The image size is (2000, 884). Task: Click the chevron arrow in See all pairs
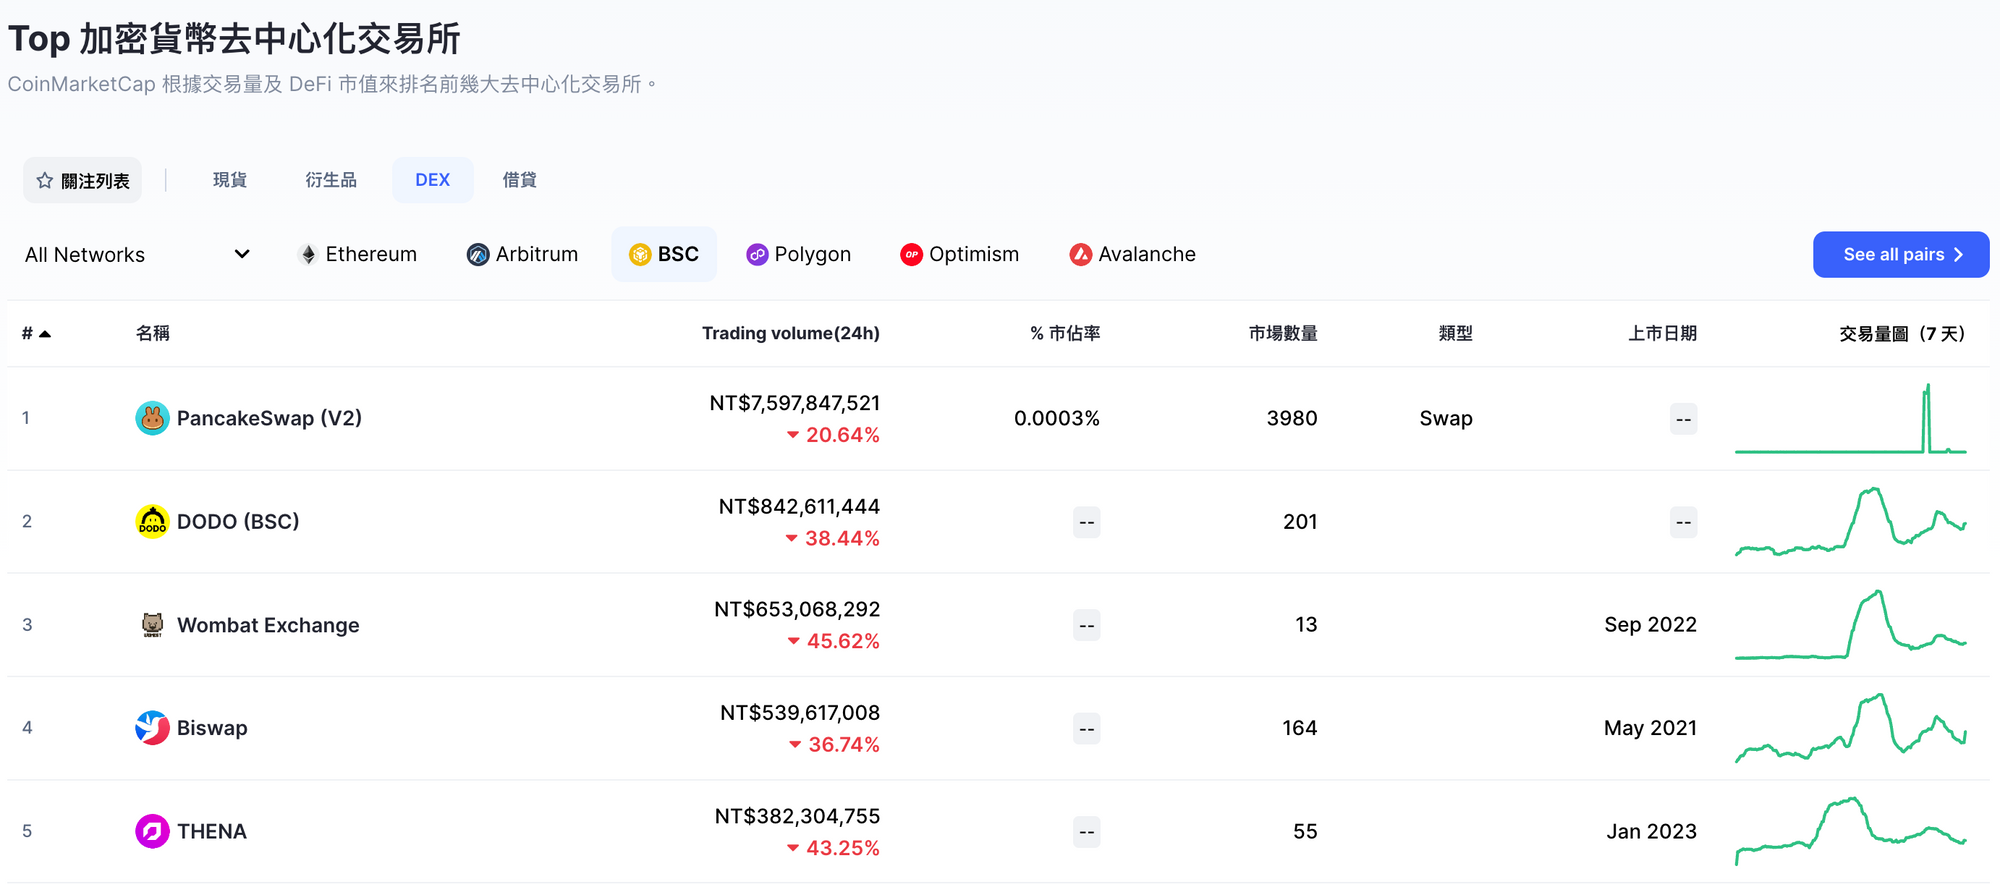(x=1958, y=255)
